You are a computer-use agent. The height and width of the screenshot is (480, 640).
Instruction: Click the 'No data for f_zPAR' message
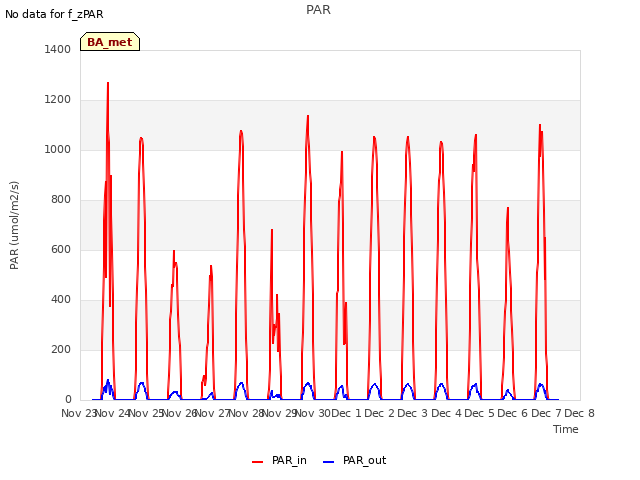pyautogui.click(x=54, y=14)
